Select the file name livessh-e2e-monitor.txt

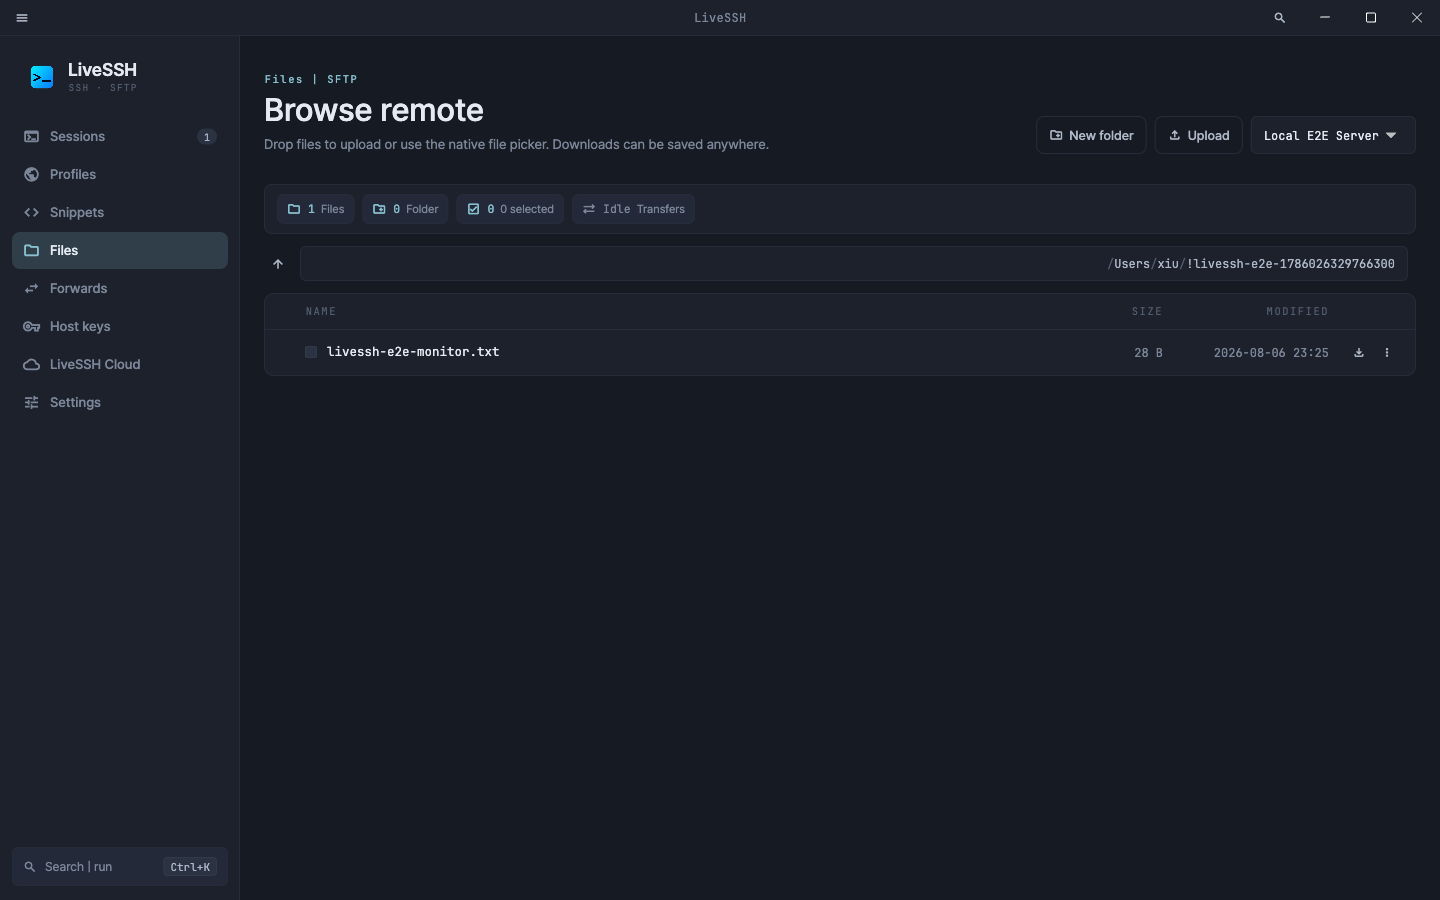point(413,352)
